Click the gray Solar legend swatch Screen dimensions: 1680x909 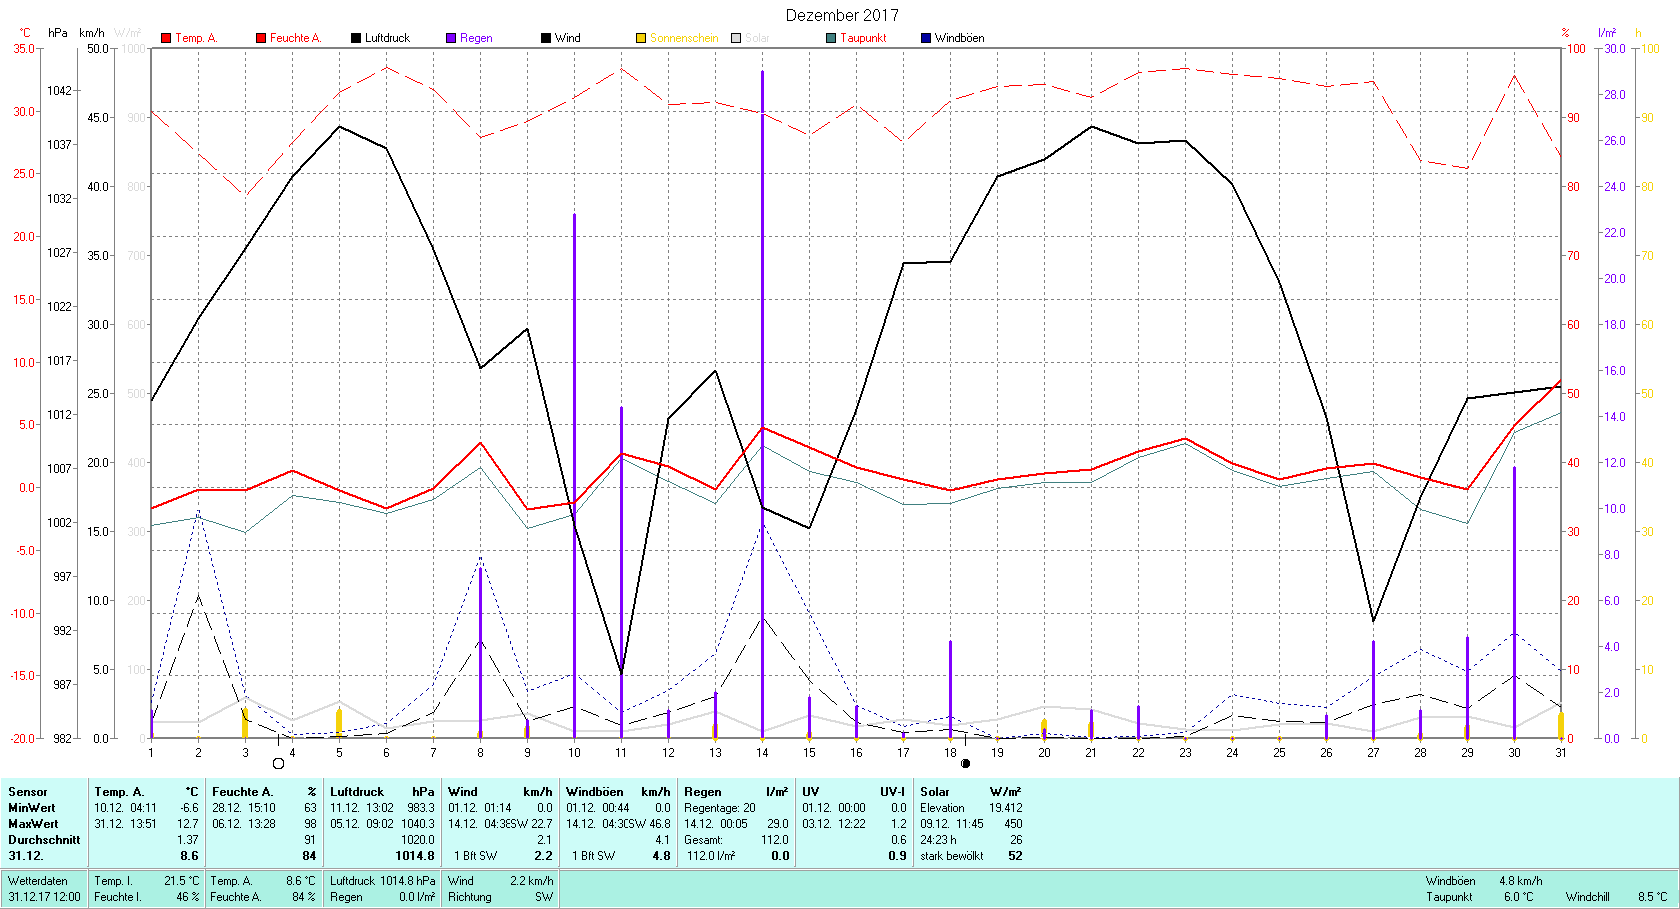[x=736, y=38]
